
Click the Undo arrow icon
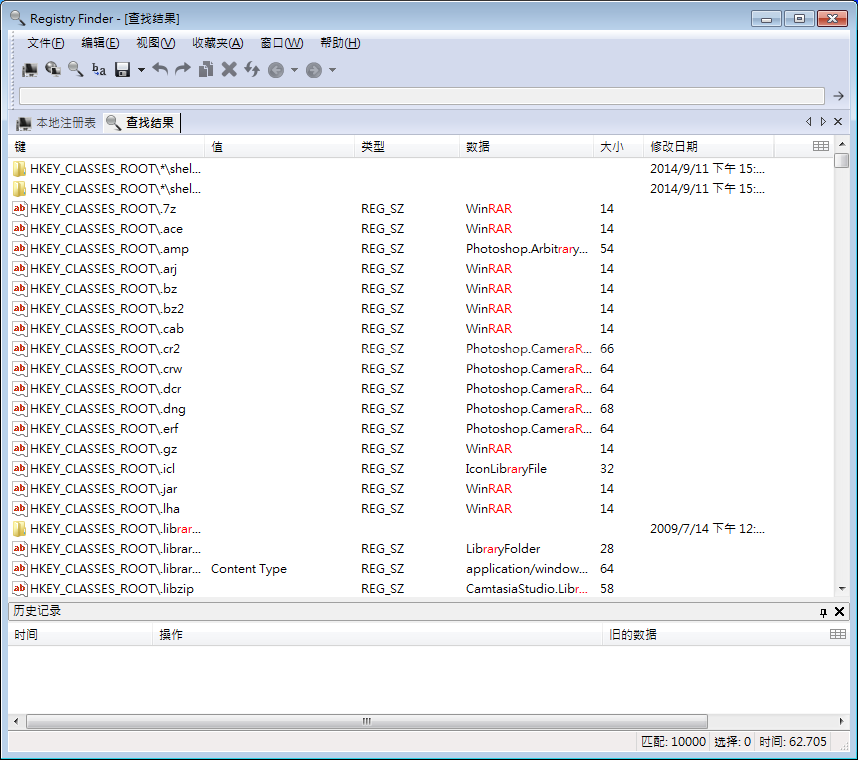(x=160, y=69)
